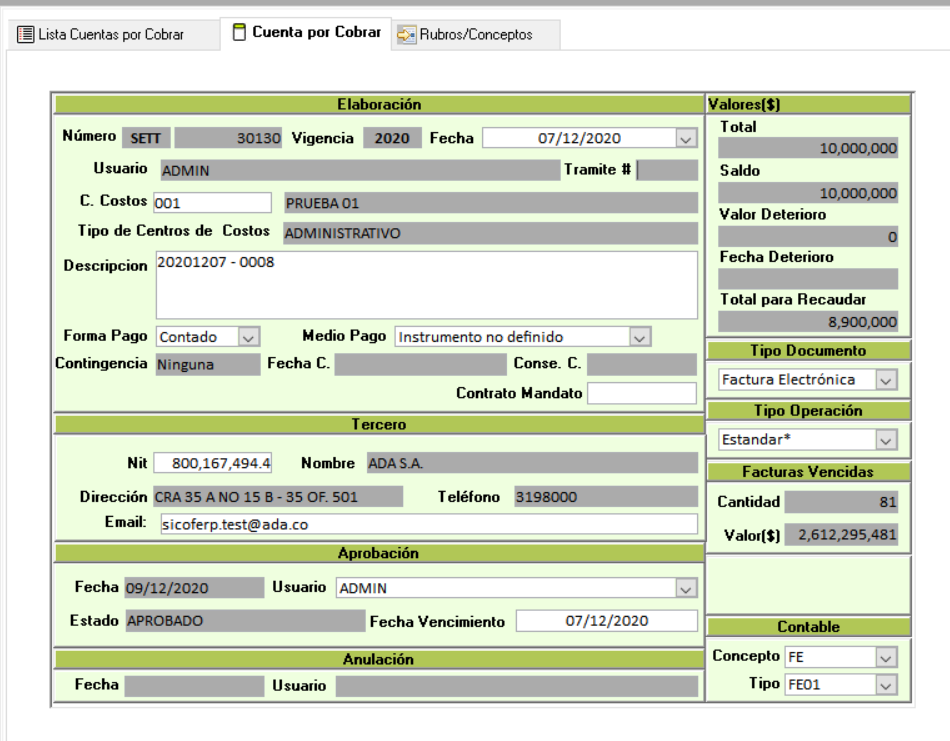This screenshot has height=741, width=950.
Task: Expand the Forma Pago dropdown
Action: click(x=249, y=337)
